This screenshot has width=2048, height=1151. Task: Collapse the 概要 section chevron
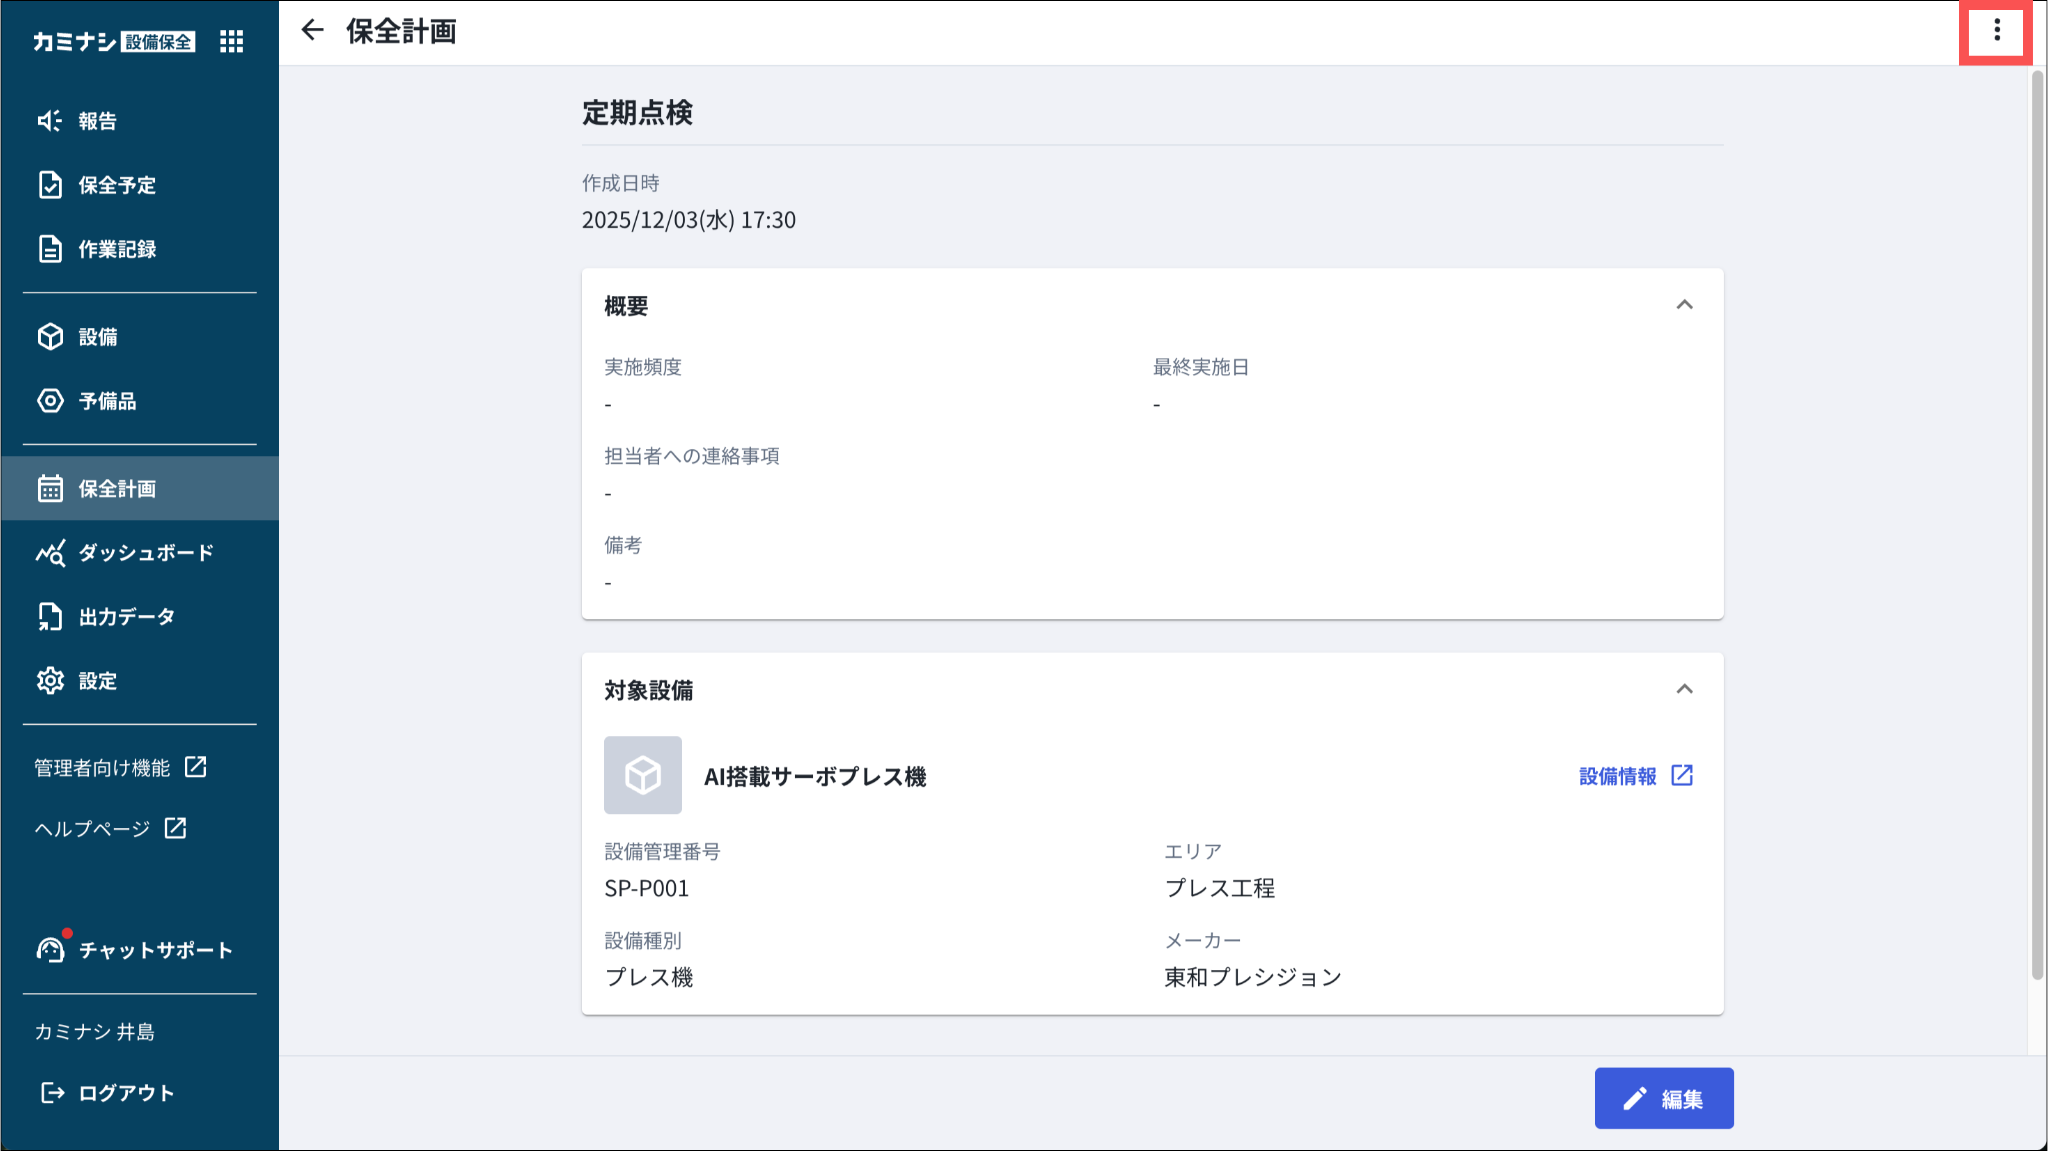click(x=1684, y=305)
